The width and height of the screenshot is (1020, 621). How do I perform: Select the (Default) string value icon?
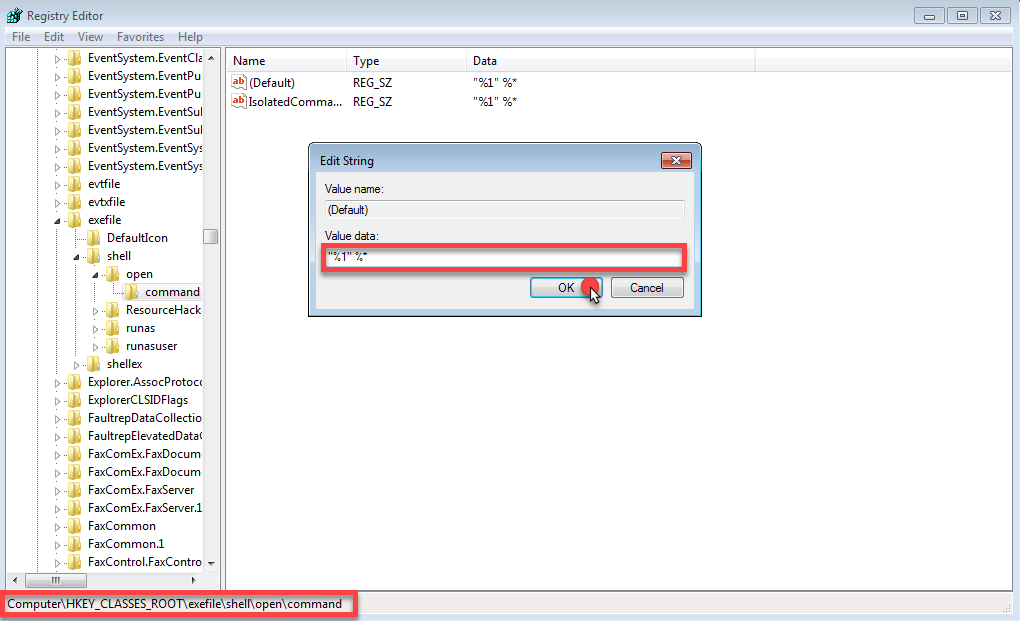(x=239, y=83)
